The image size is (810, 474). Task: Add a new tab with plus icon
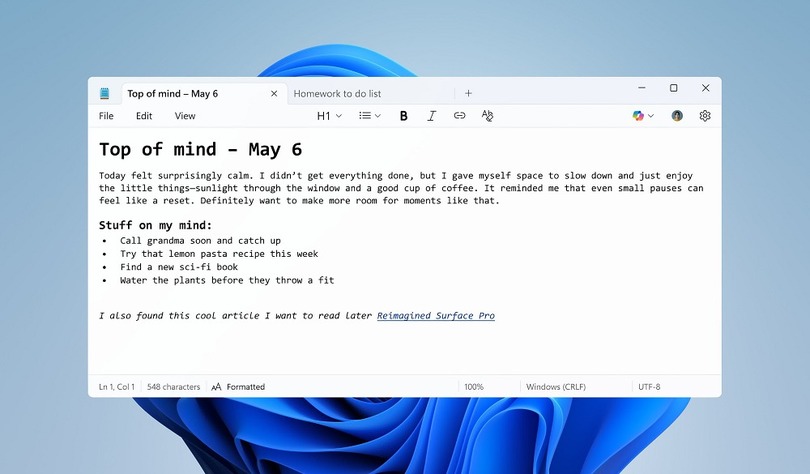point(468,93)
